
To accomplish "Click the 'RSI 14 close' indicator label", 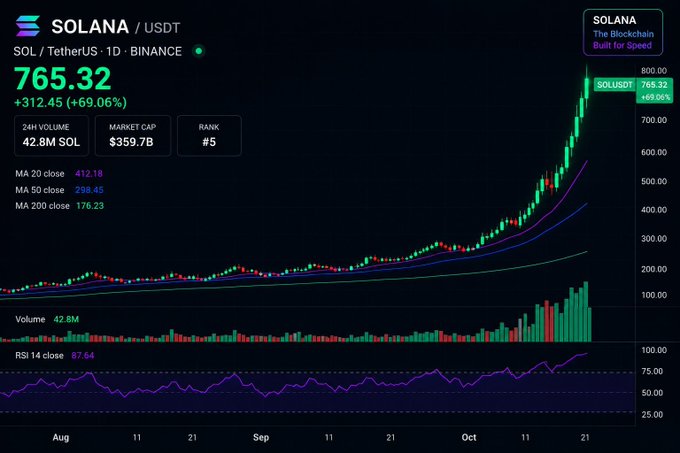I will [x=39, y=355].
